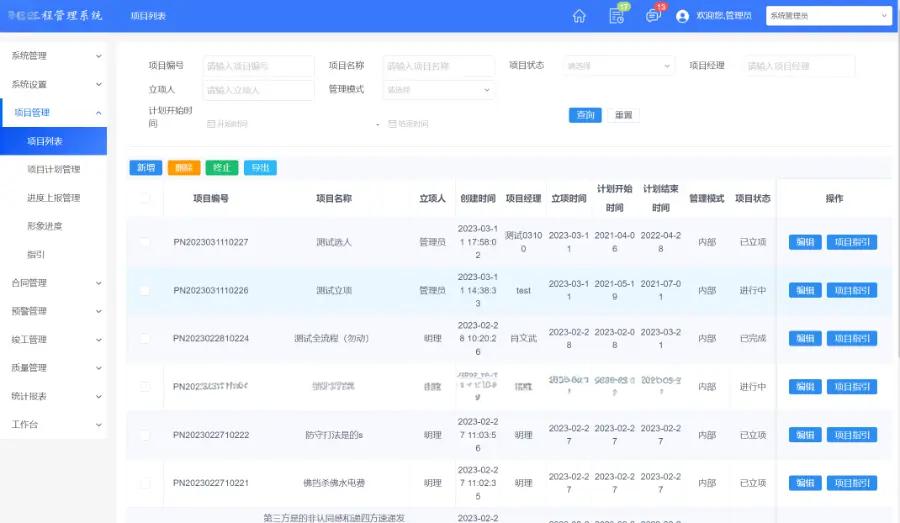Screen dimensions: 900x523
Task: Open 项目指引 for PN2023031110227
Action: click(x=852, y=242)
